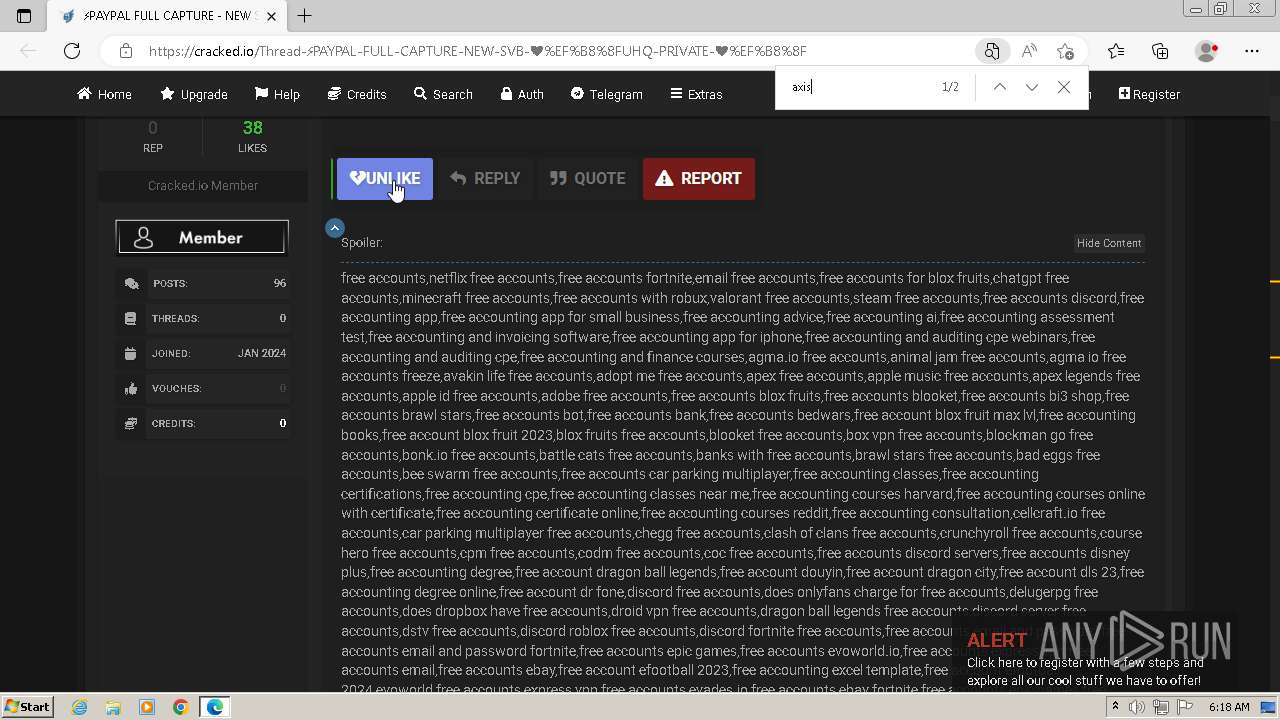Reload the page with refresh icon
The width and height of the screenshot is (1280, 720).
[x=72, y=51]
